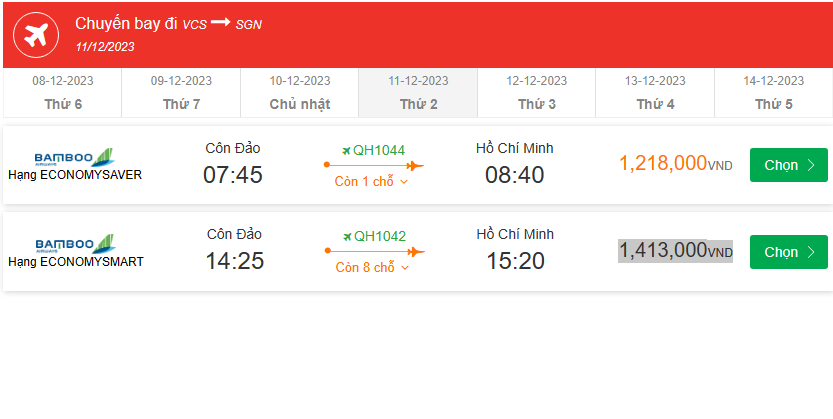833x419 pixels.
Task: Select the active 11-12-2023 Thứ 2 tab
Action: coord(418,93)
